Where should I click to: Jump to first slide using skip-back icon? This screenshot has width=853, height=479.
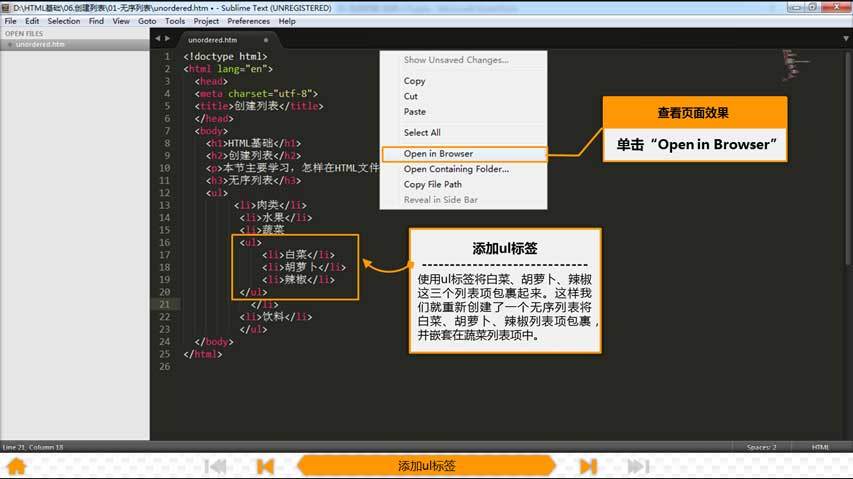pyautogui.click(x=215, y=466)
